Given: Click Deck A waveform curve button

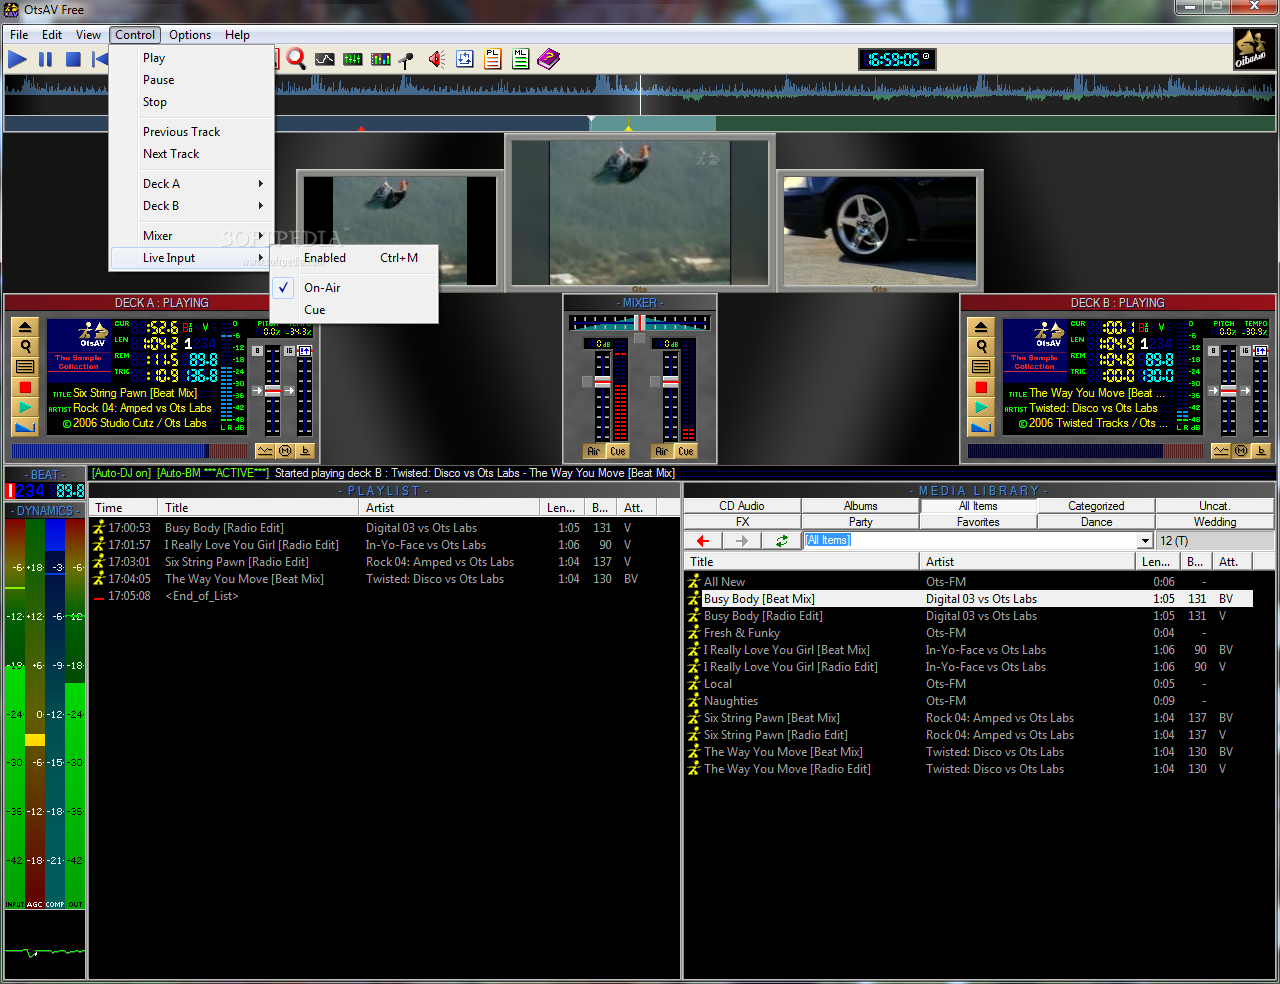Looking at the screenshot, I should coord(265,451).
